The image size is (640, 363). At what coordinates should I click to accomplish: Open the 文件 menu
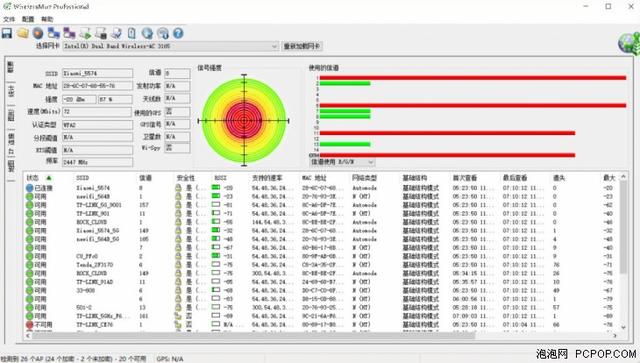[9, 19]
